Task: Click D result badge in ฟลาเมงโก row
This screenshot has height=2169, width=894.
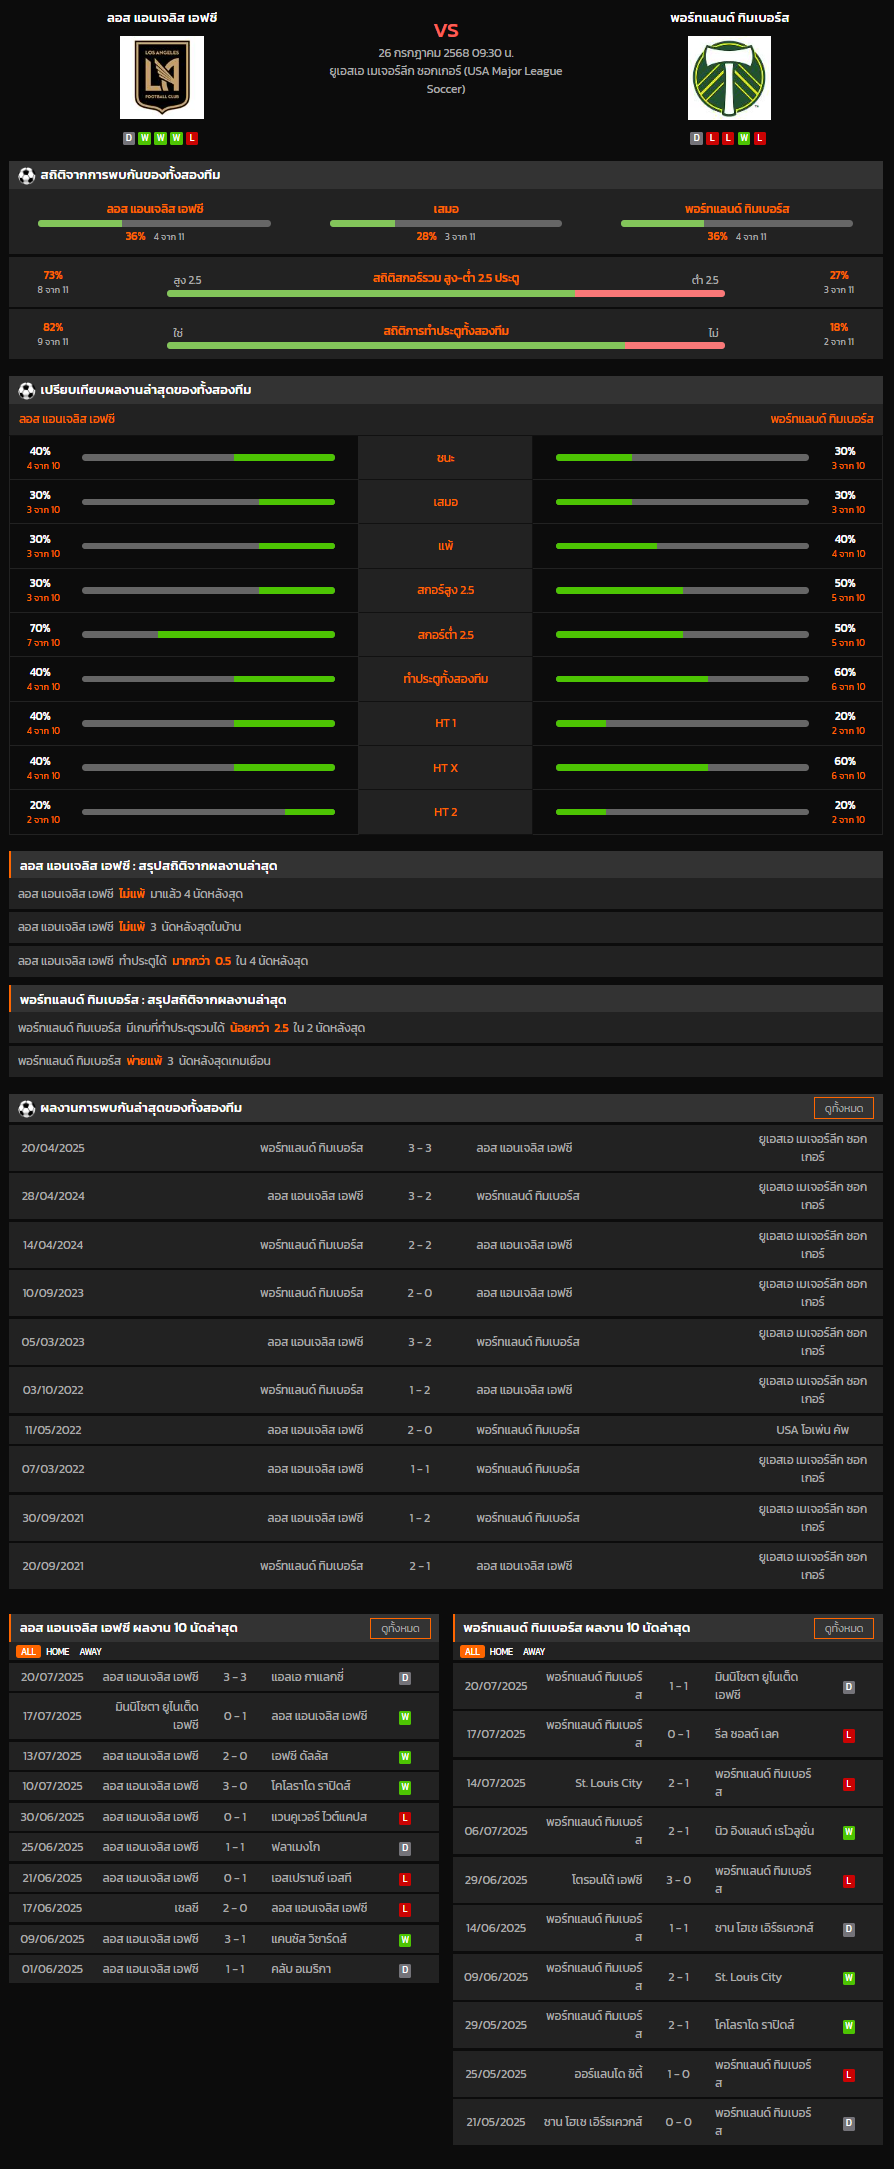Action: (x=405, y=1849)
